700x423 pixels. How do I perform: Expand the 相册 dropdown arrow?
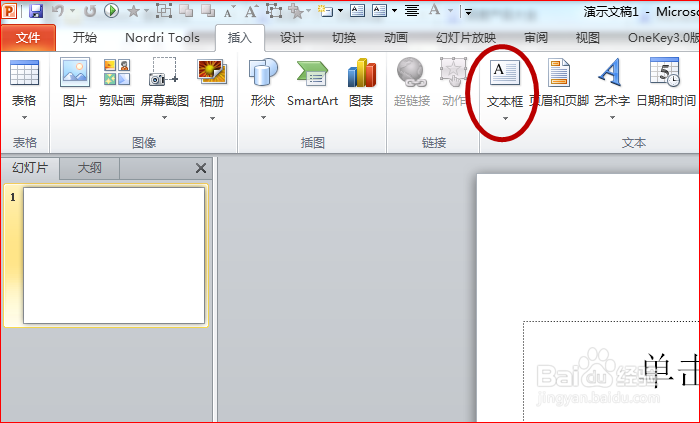point(212,119)
